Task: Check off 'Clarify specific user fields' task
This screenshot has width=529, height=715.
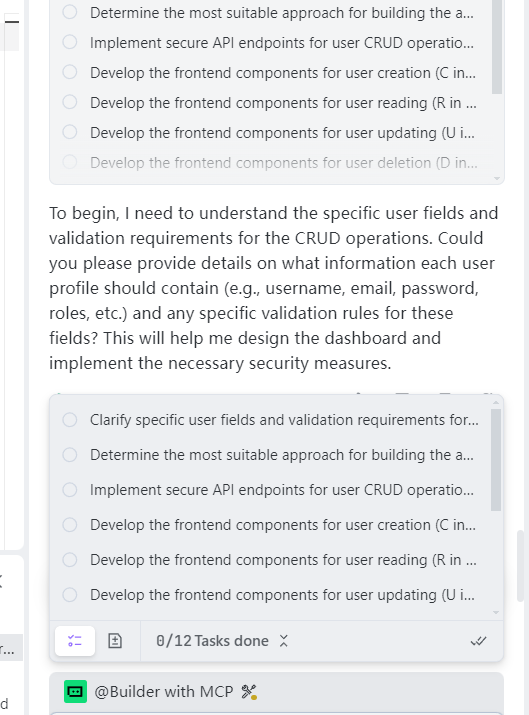Action: coord(70,420)
